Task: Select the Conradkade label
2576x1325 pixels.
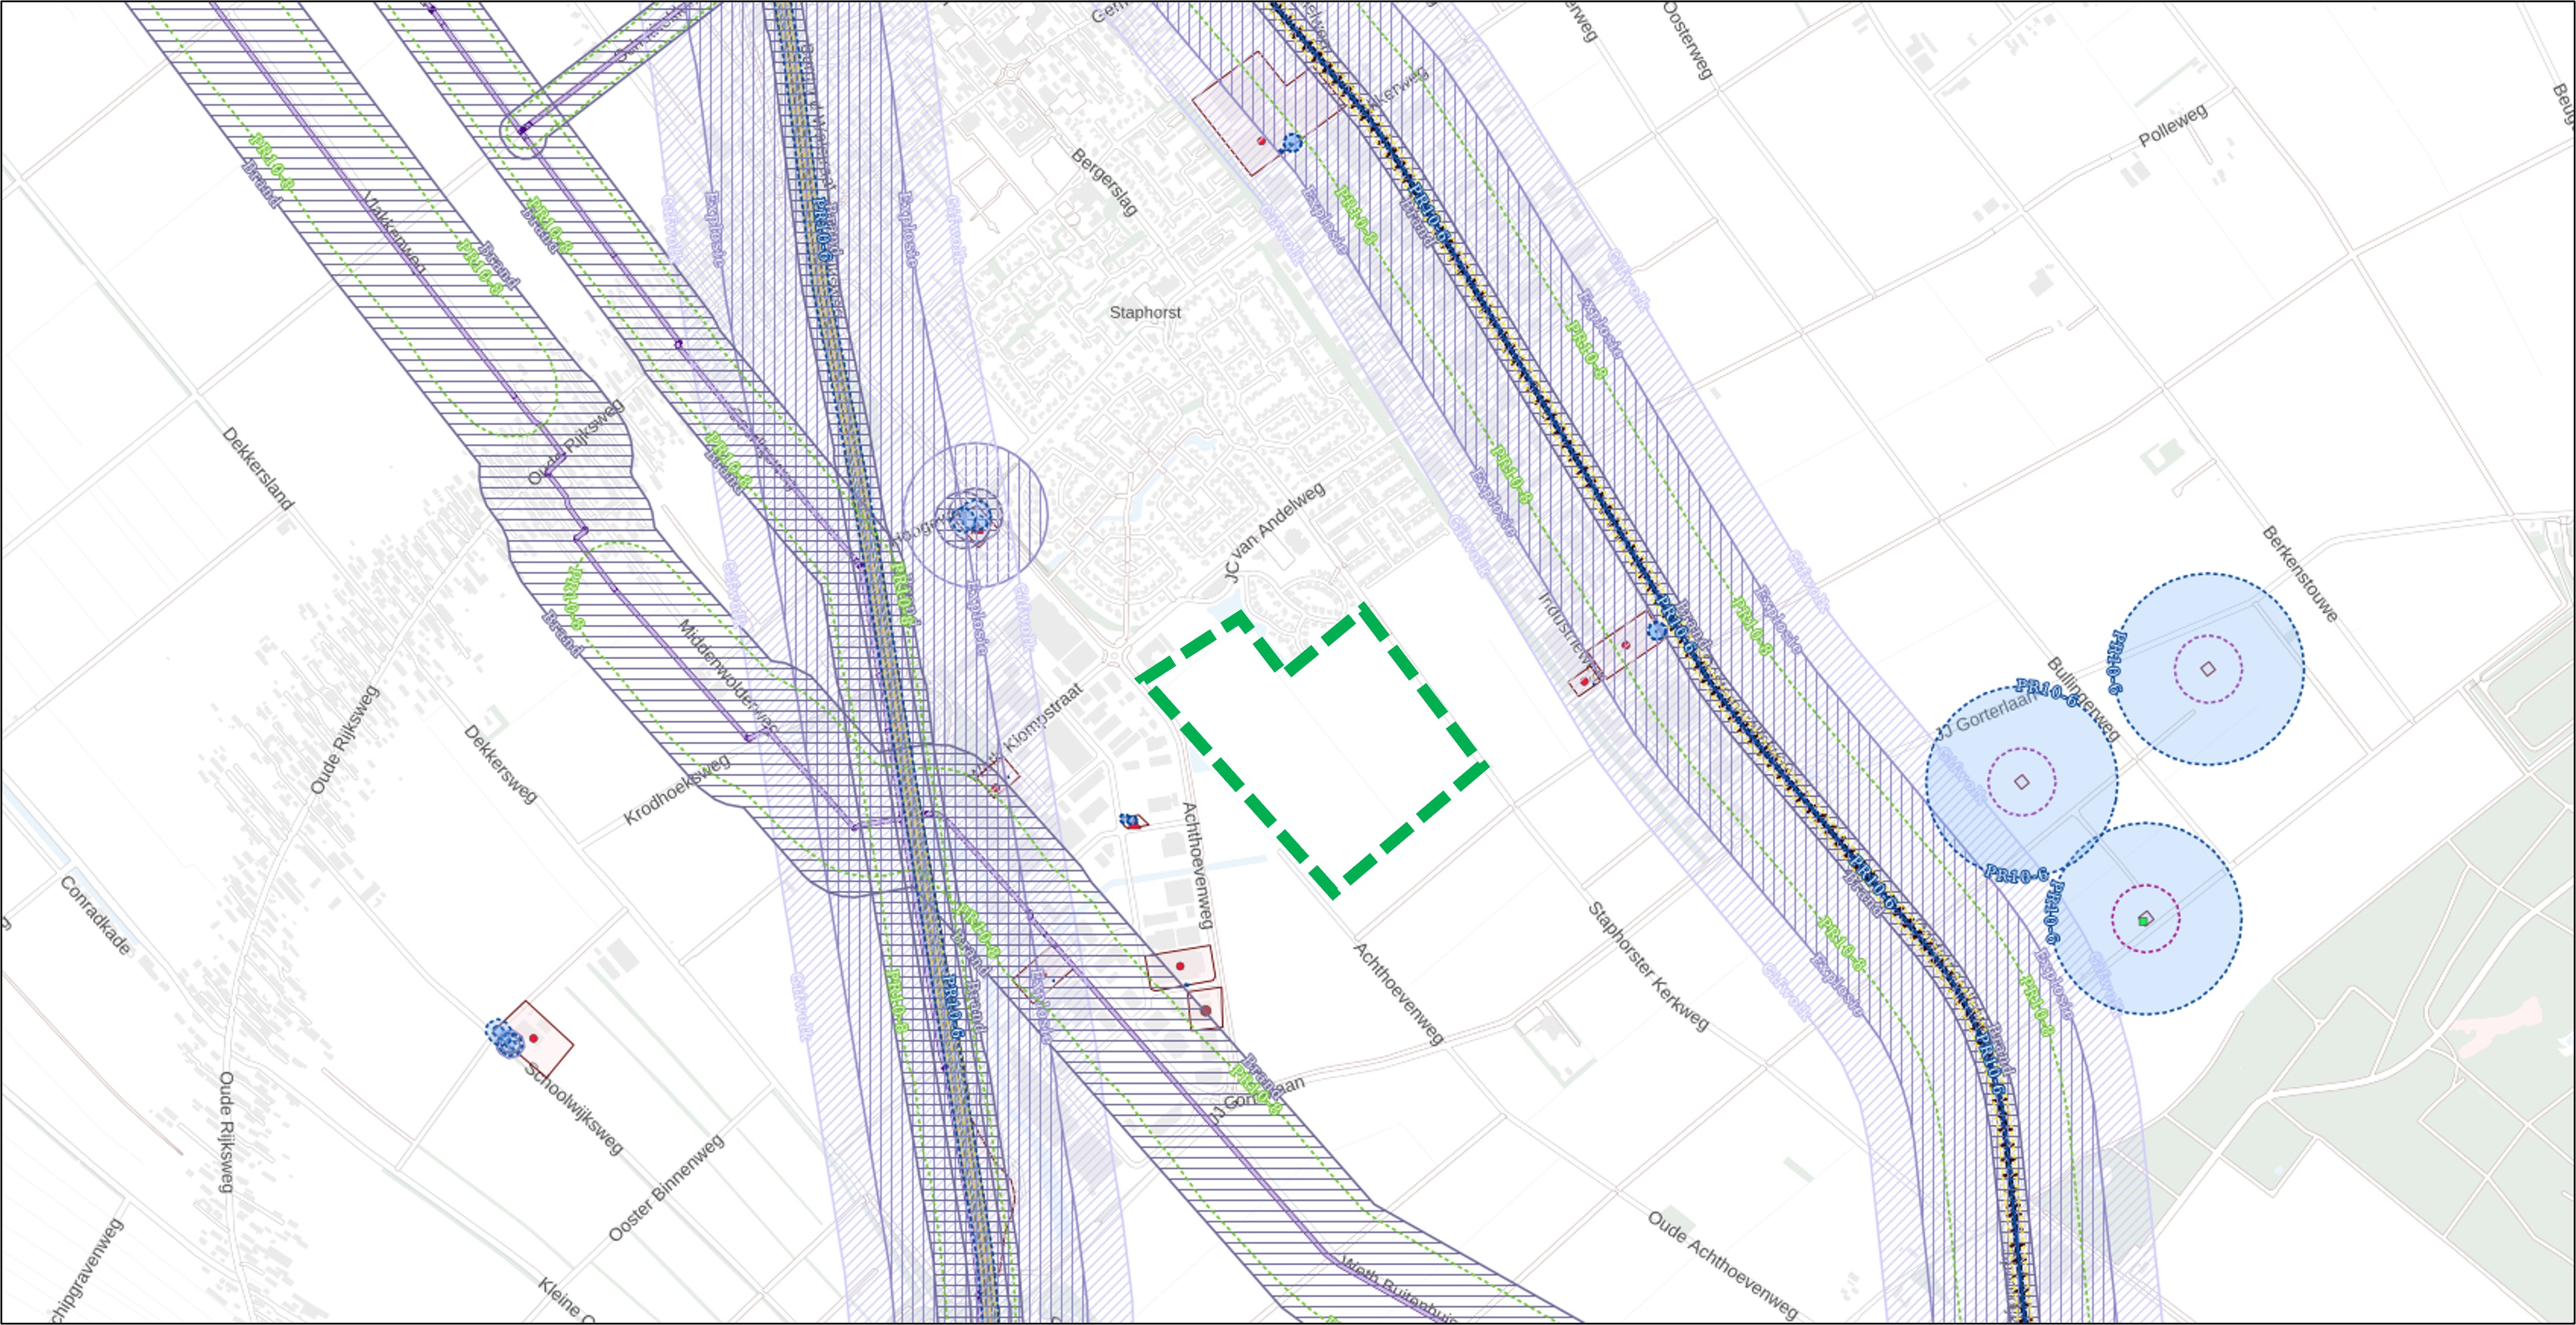Action: pyautogui.click(x=95, y=915)
